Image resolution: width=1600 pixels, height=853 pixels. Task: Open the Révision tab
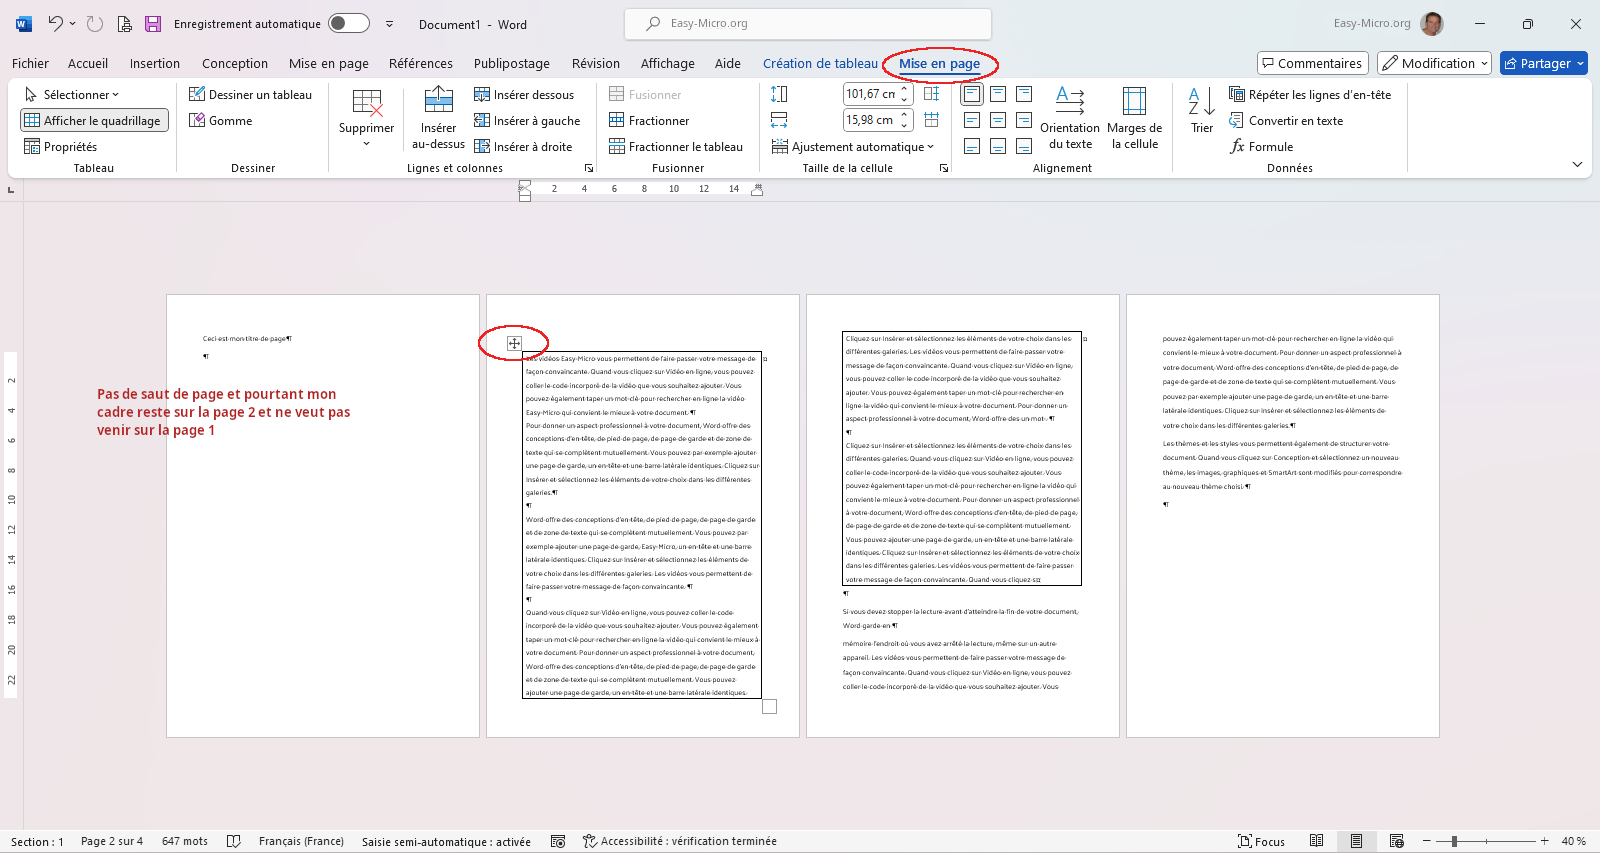point(596,63)
